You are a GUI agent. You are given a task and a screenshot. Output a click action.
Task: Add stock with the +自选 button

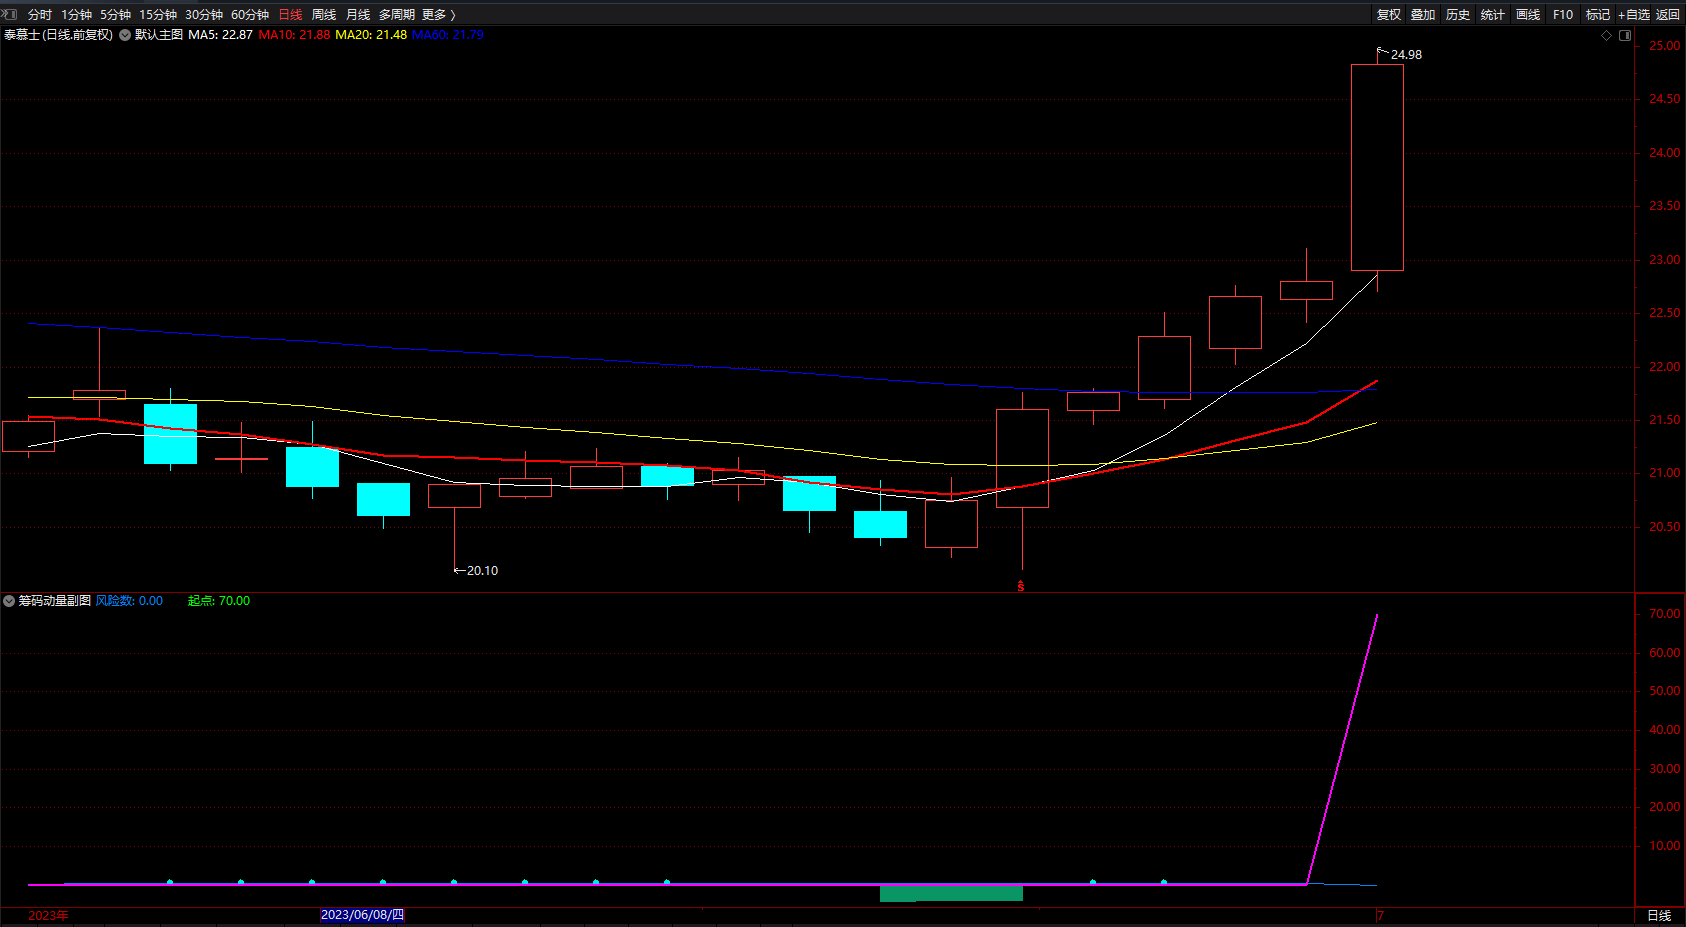click(x=1634, y=15)
